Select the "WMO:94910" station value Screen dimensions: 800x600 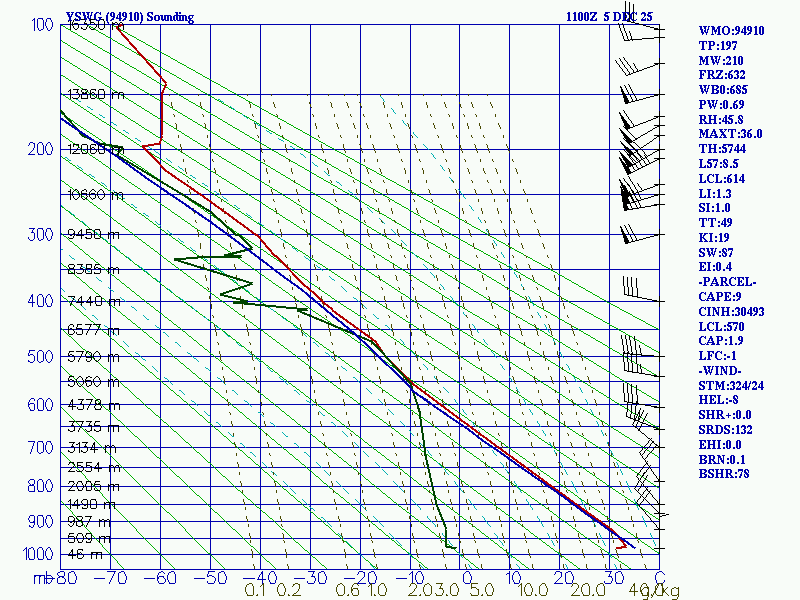tap(731, 31)
